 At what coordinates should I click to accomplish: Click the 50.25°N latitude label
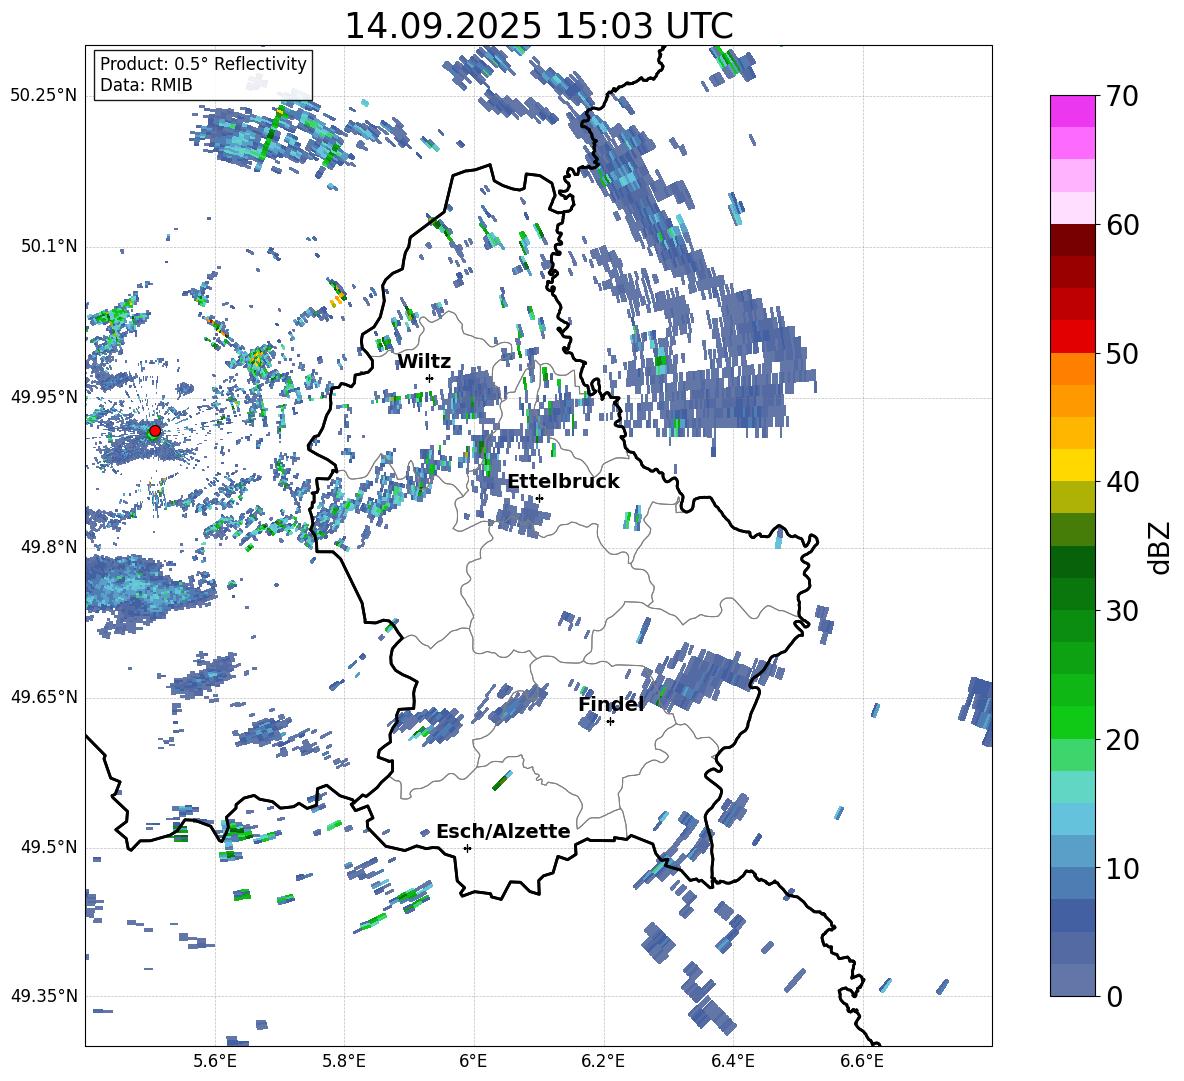(x=44, y=97)
